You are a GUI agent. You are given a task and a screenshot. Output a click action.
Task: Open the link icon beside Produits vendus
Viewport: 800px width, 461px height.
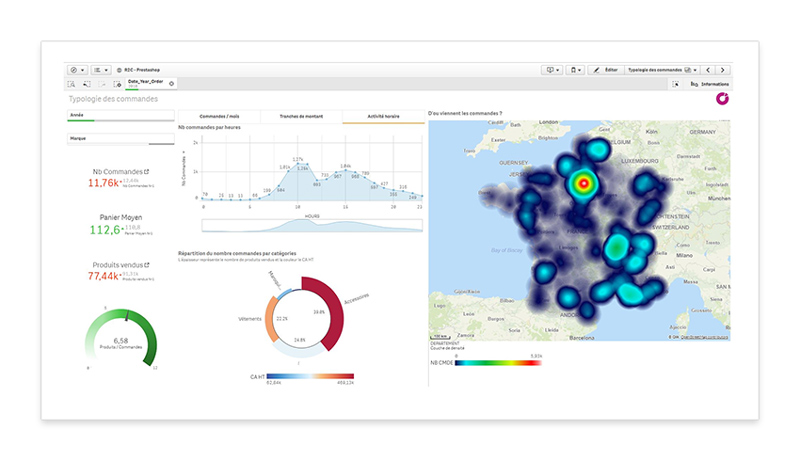pos(147,265)
